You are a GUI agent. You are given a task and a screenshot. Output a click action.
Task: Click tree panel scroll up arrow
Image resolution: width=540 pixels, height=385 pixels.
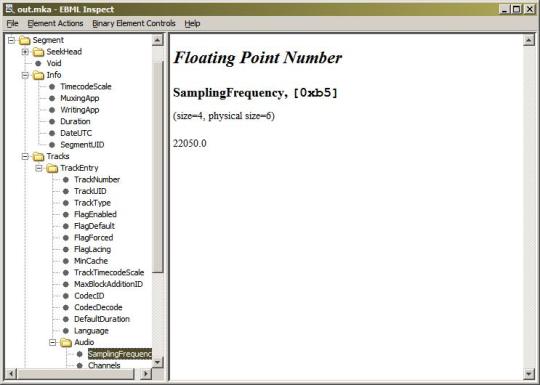158,40
